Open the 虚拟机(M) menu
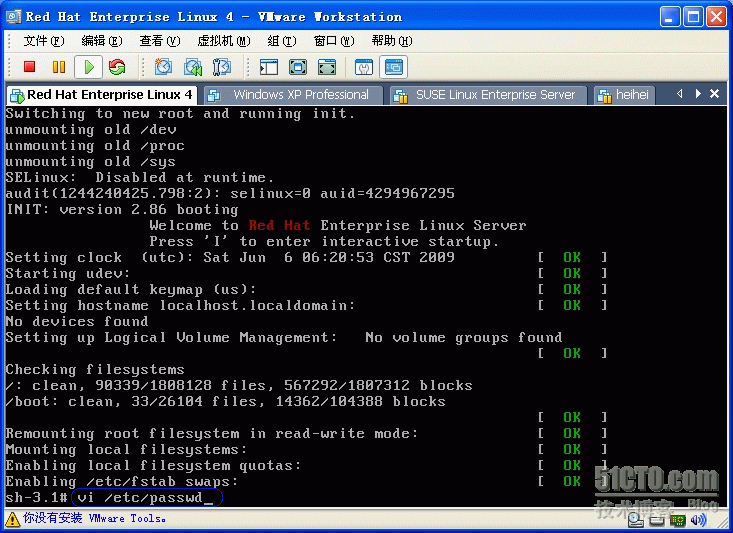The height and width of the screenshot is (533, 733). (223, 41)
